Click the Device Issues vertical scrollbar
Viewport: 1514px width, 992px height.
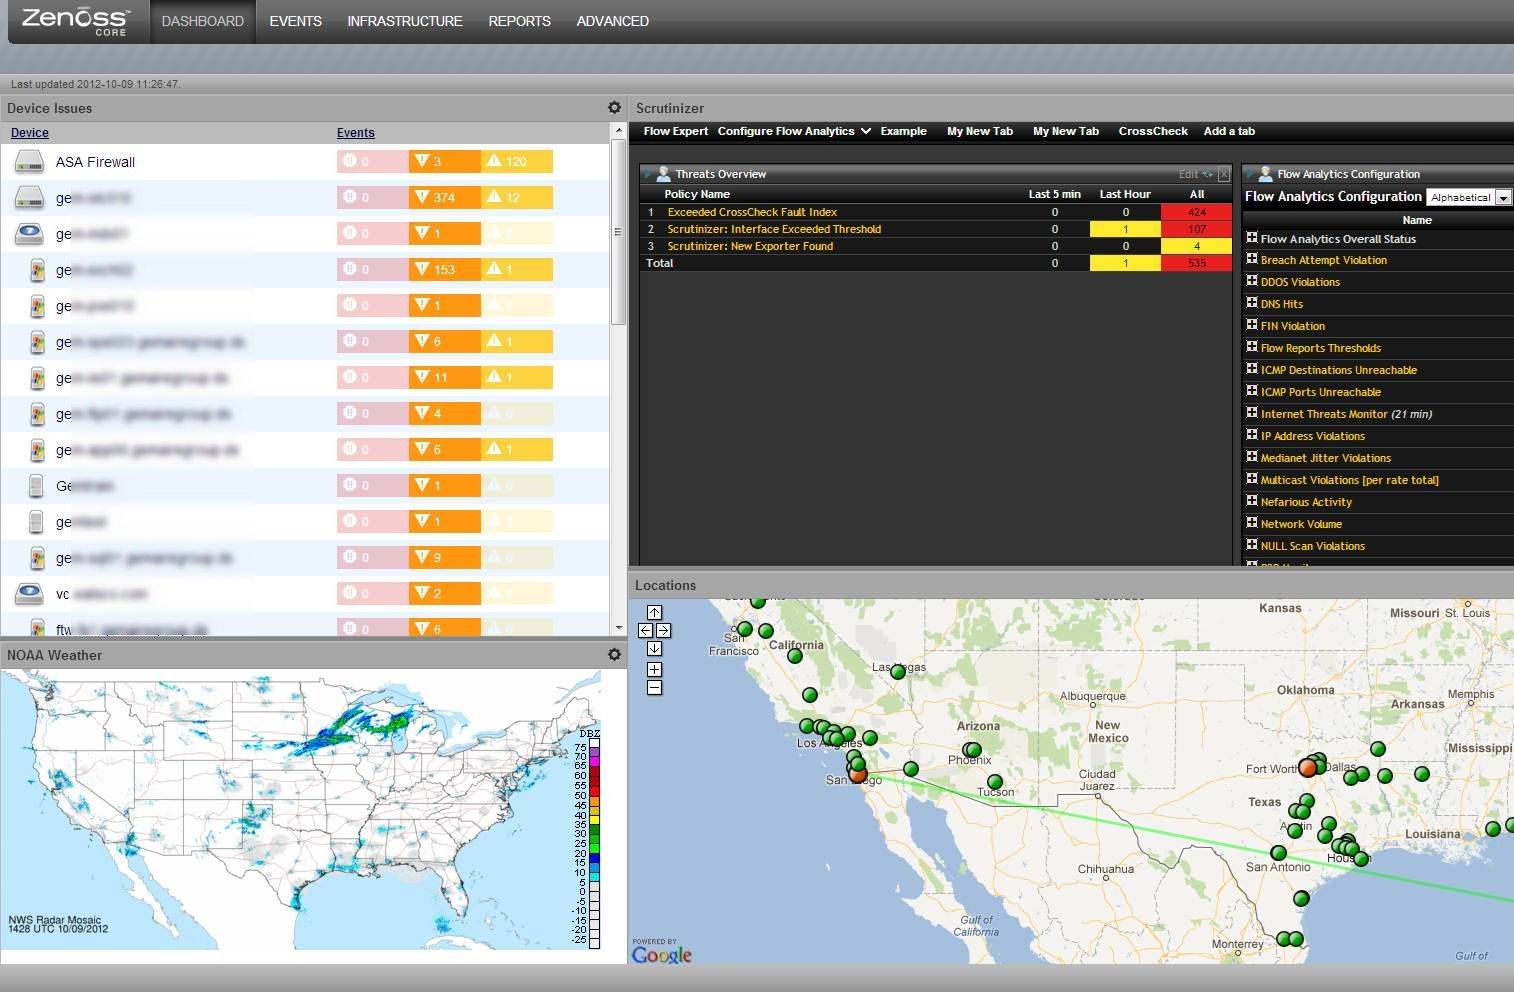[x=618, y=232]
